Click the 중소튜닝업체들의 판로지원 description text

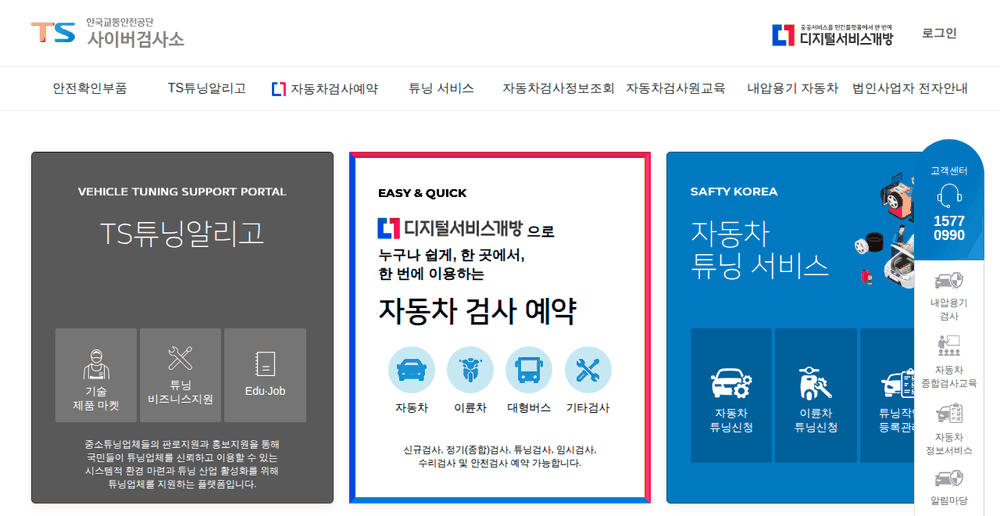click(x=182, y=464)
